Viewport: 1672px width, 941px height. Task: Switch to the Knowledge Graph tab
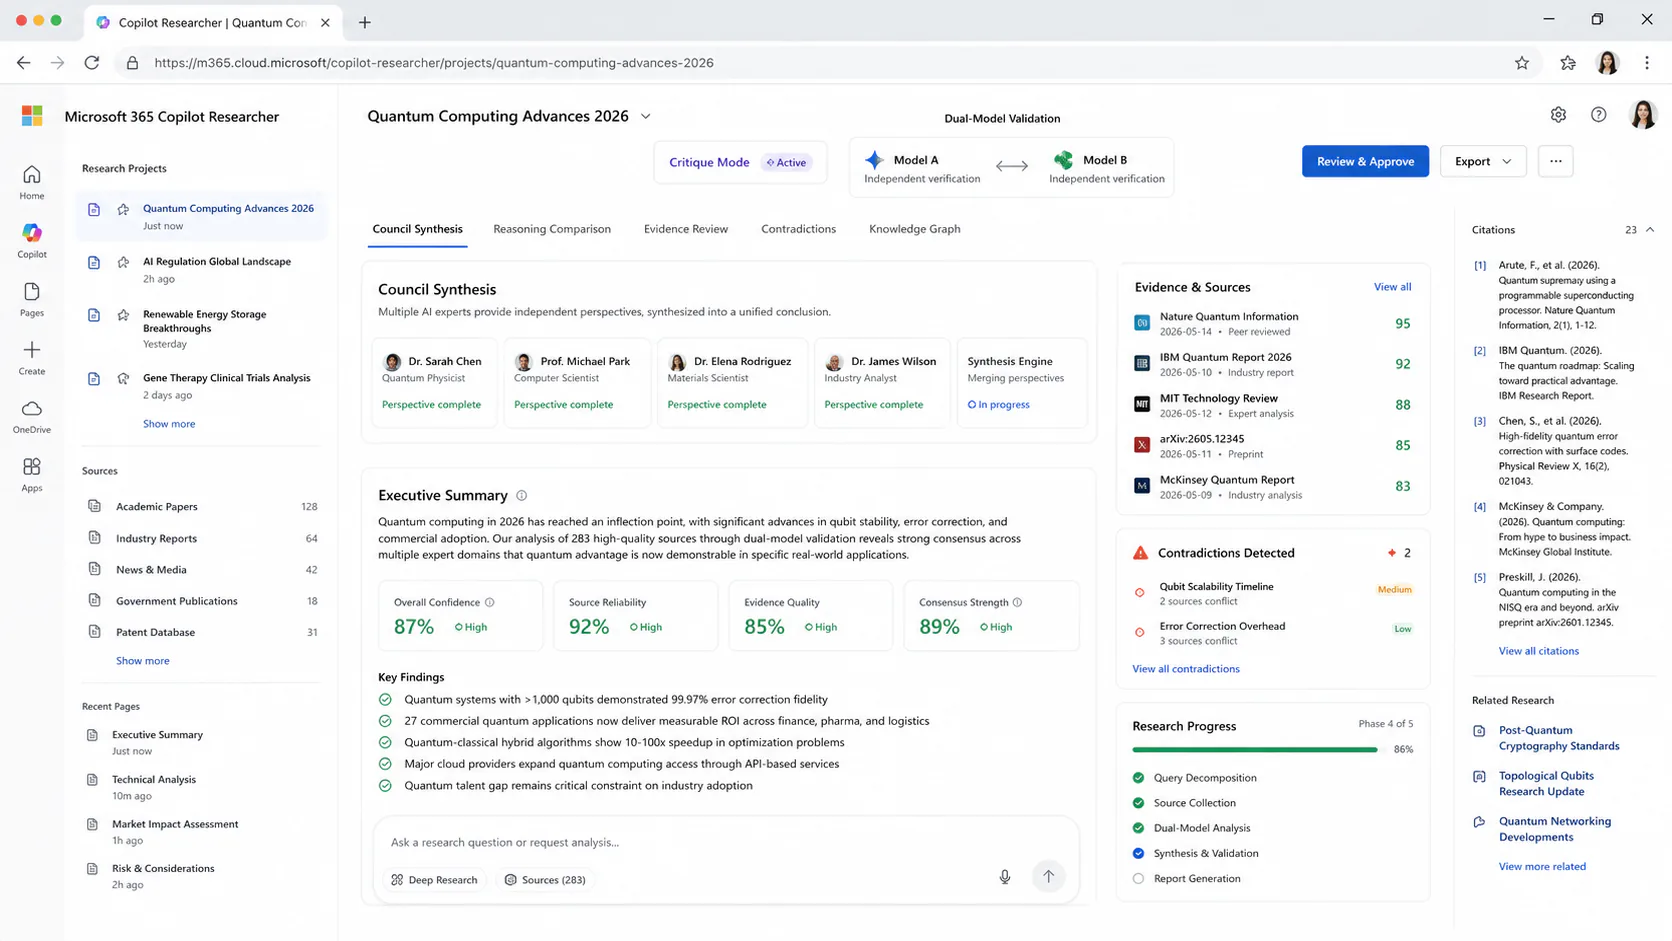tap(915, 229)
